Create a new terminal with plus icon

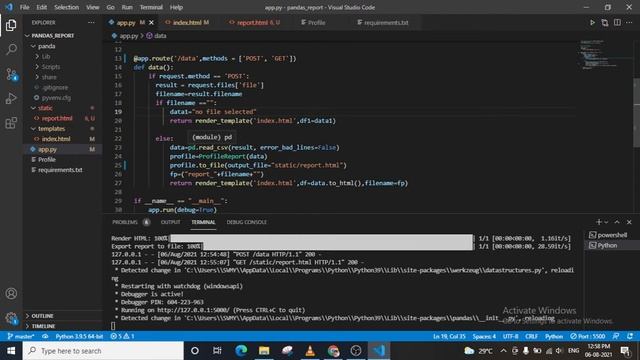click(x=598, y=222)
